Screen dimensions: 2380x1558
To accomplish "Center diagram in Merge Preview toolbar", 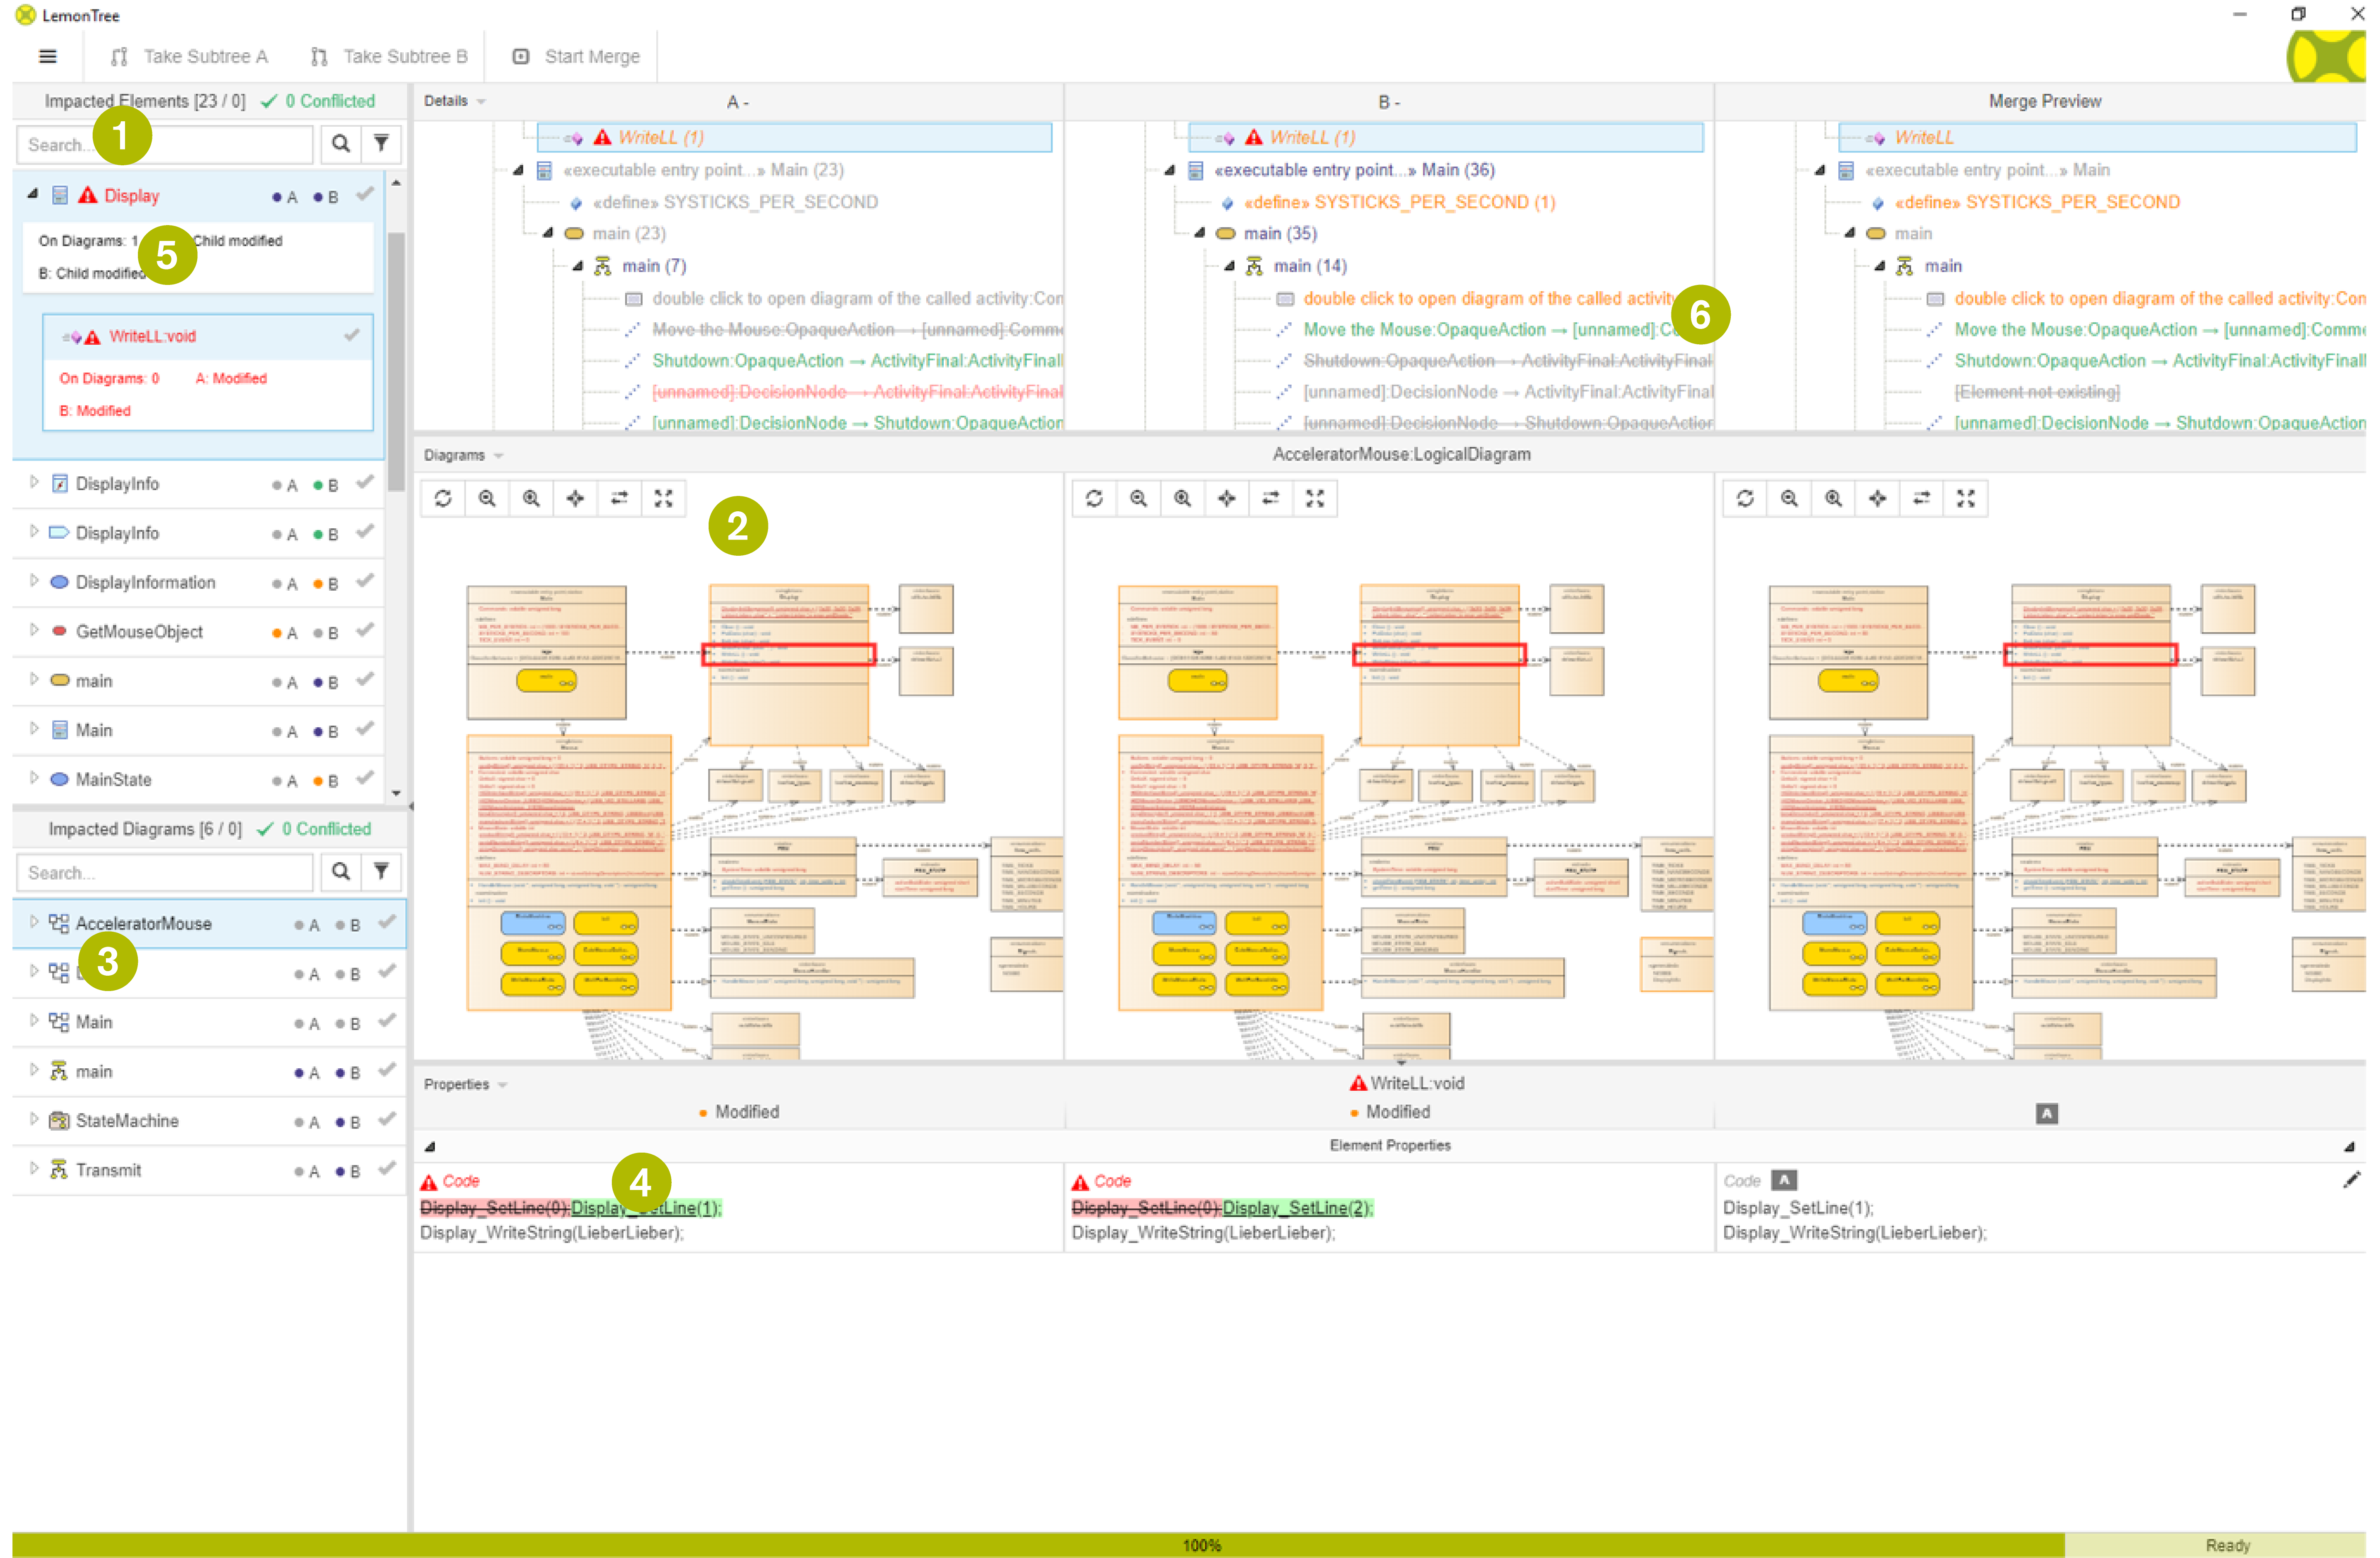I will 1877,498.
